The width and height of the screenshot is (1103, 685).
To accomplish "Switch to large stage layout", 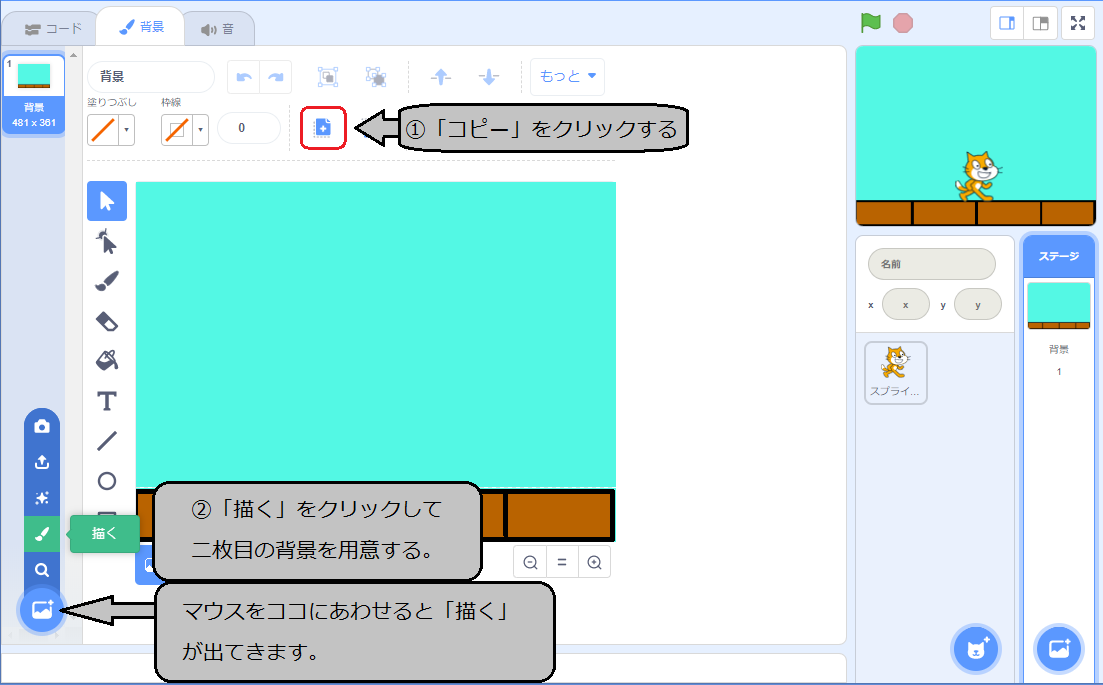I will (1040, 23).
